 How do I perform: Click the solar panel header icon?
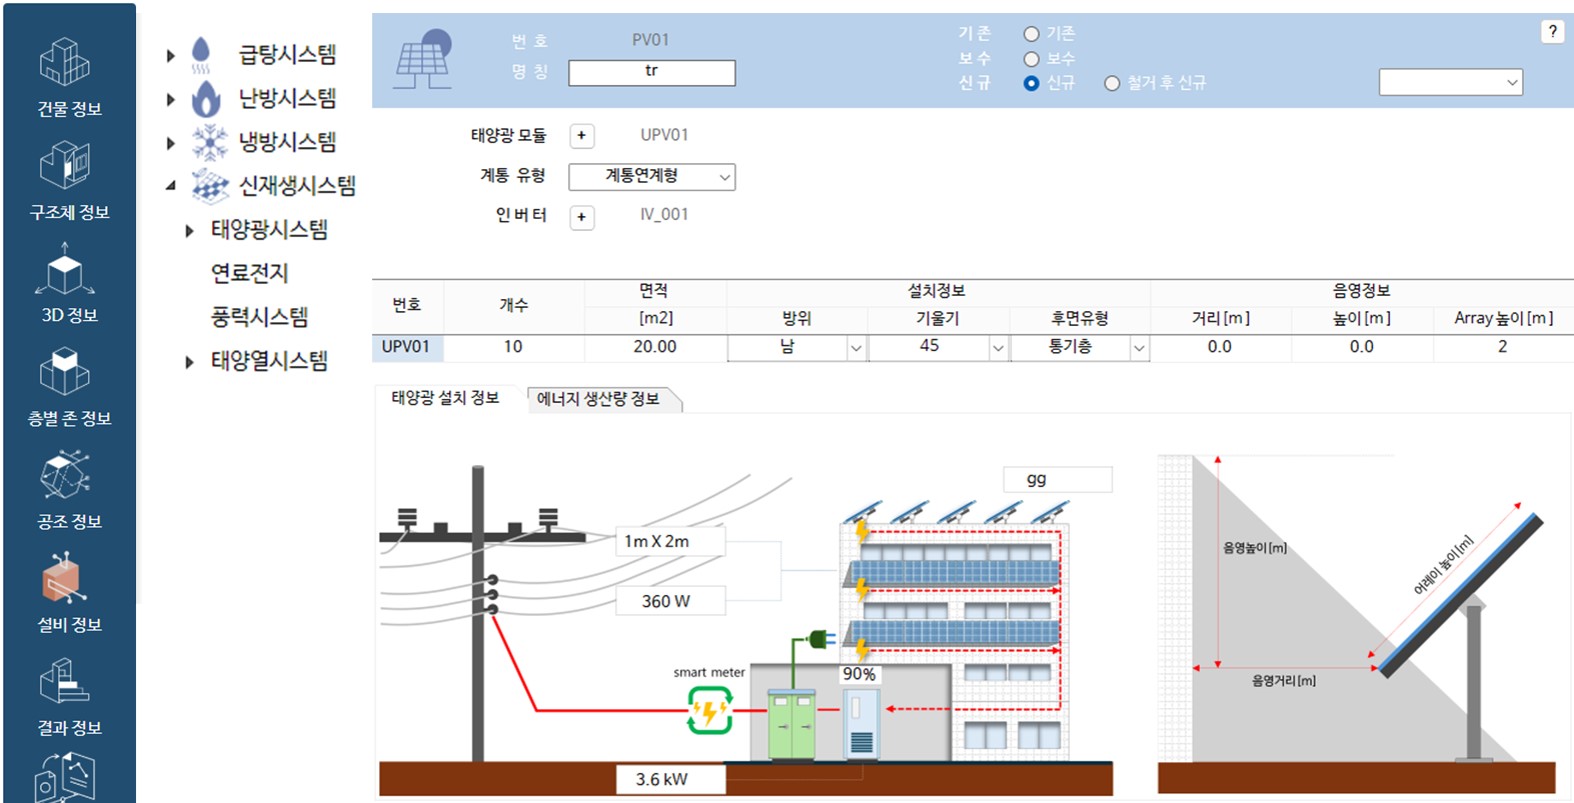(424, 60)
